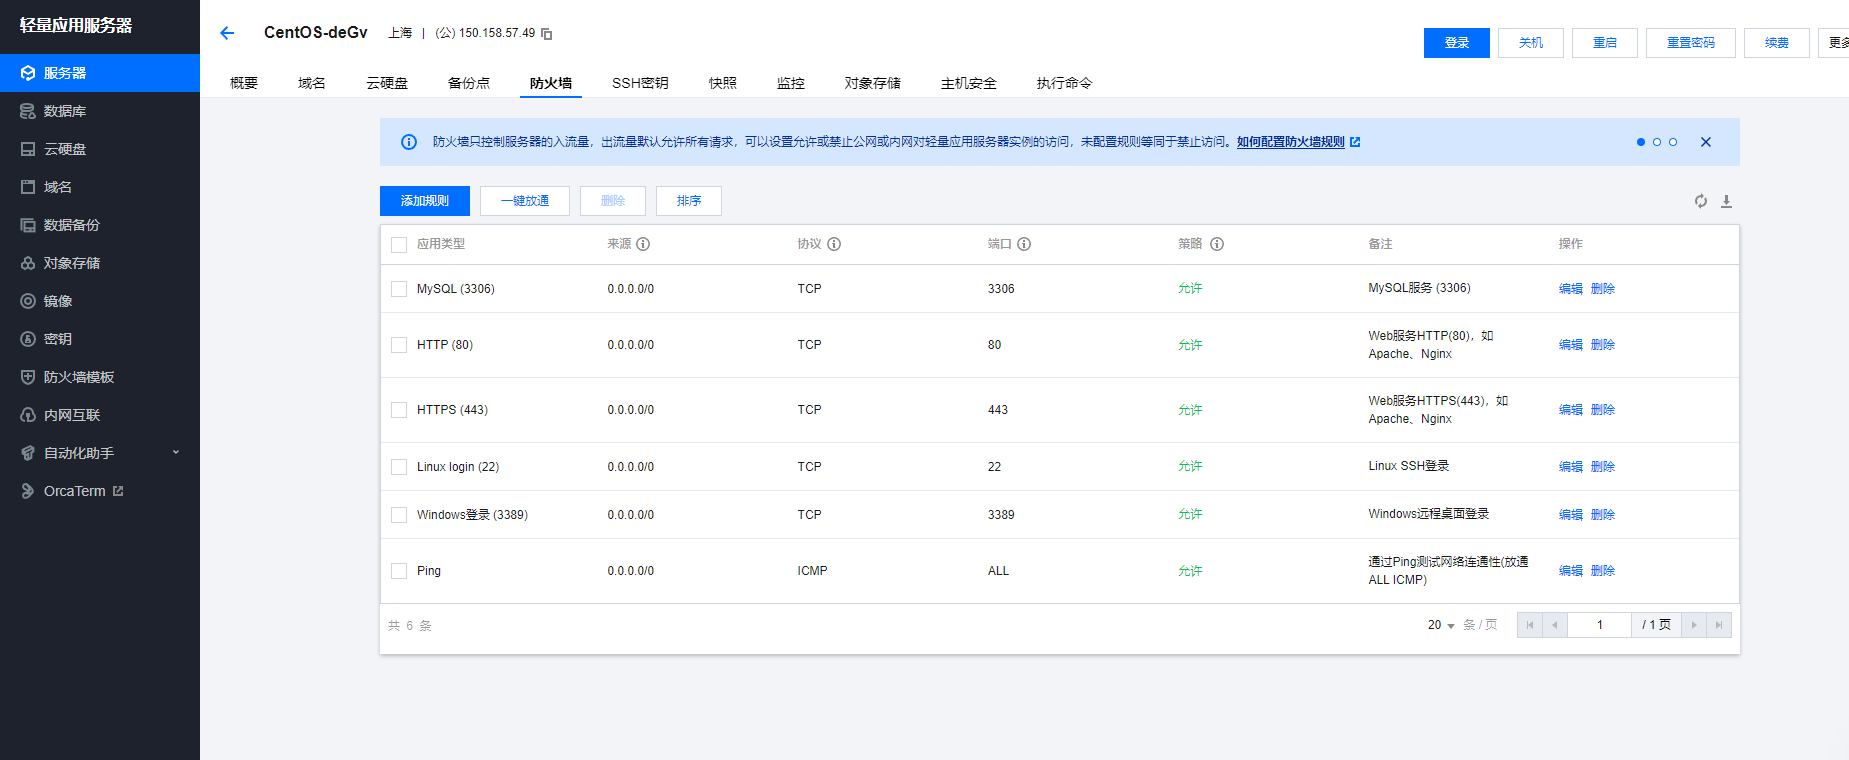Open the 如何配置防火墙规则 help link
Viewport: 1849px width, 760px height.
point(1290,142)
